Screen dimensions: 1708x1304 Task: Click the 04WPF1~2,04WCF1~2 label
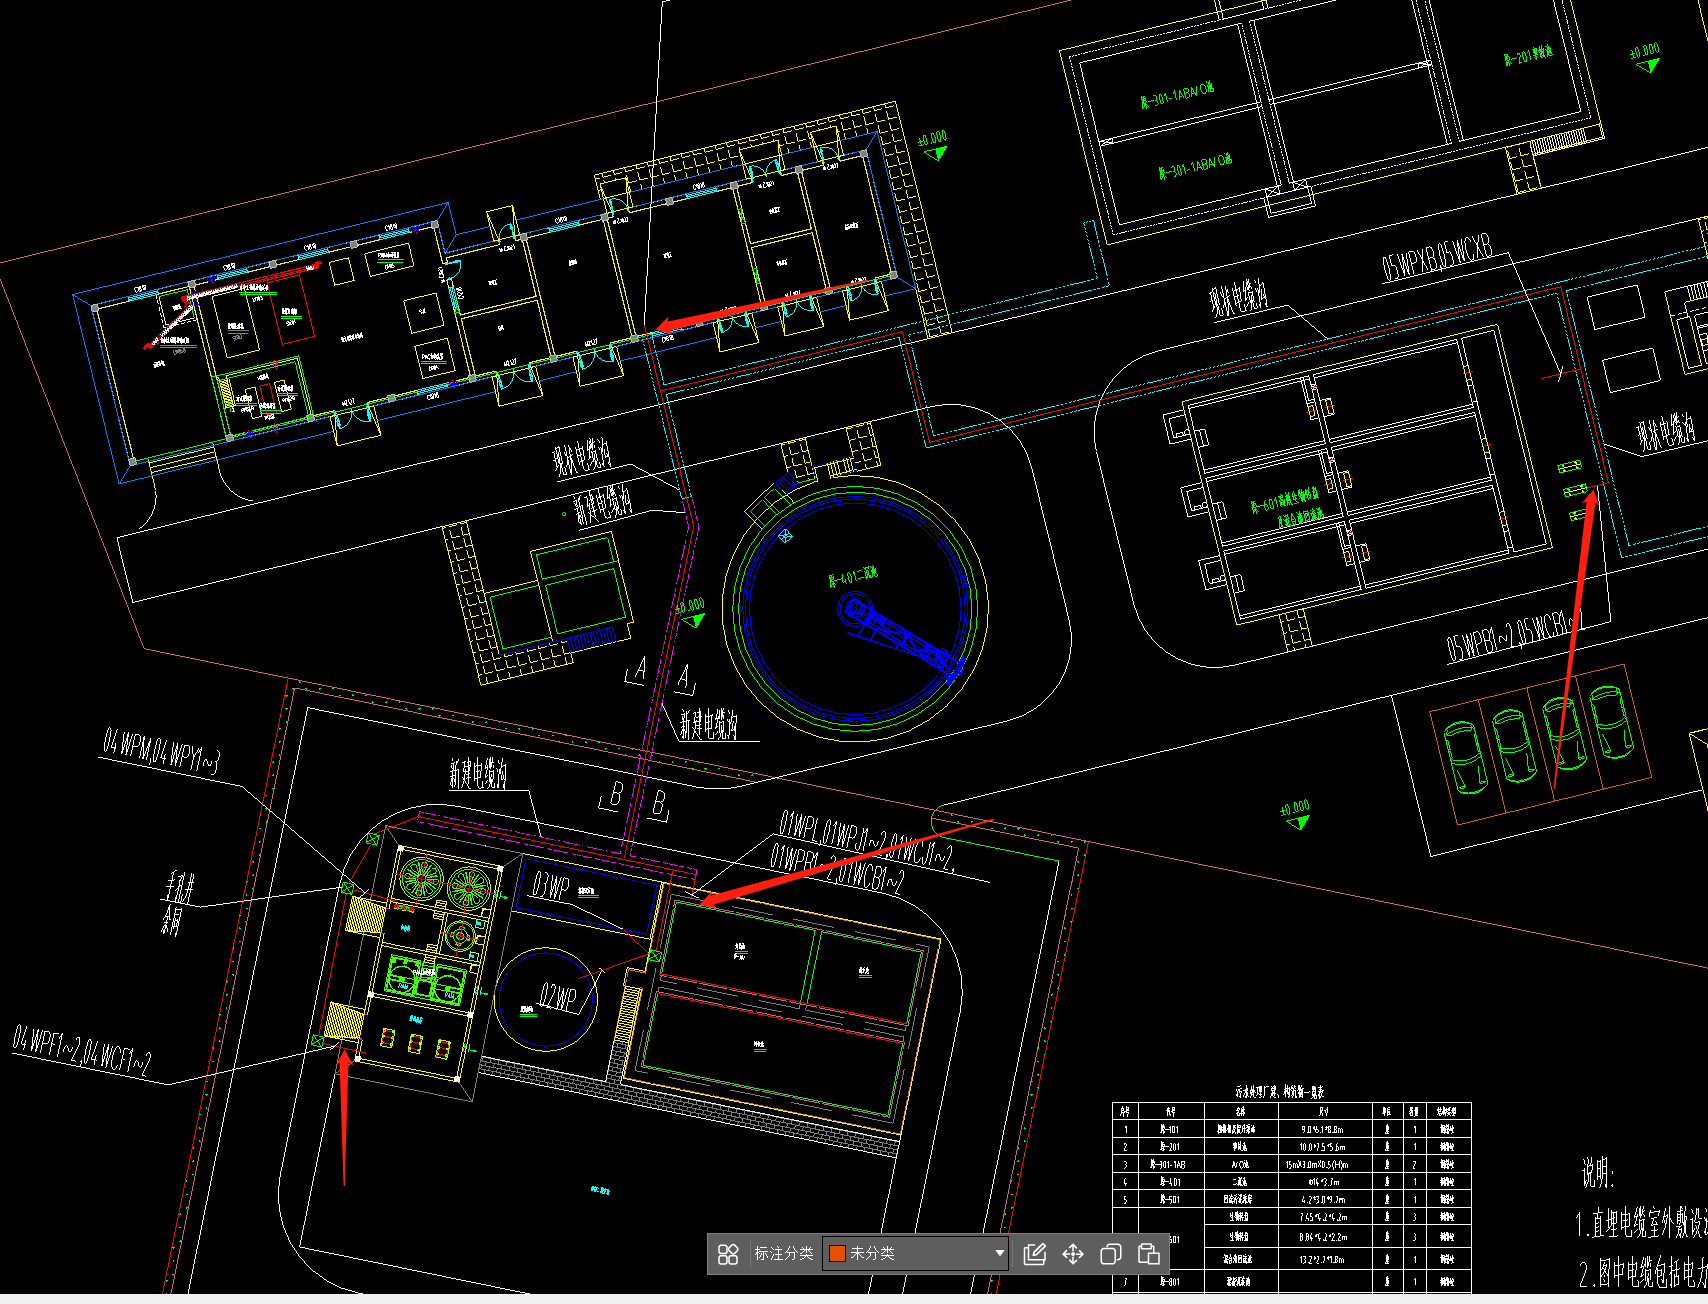point(82,1050)
